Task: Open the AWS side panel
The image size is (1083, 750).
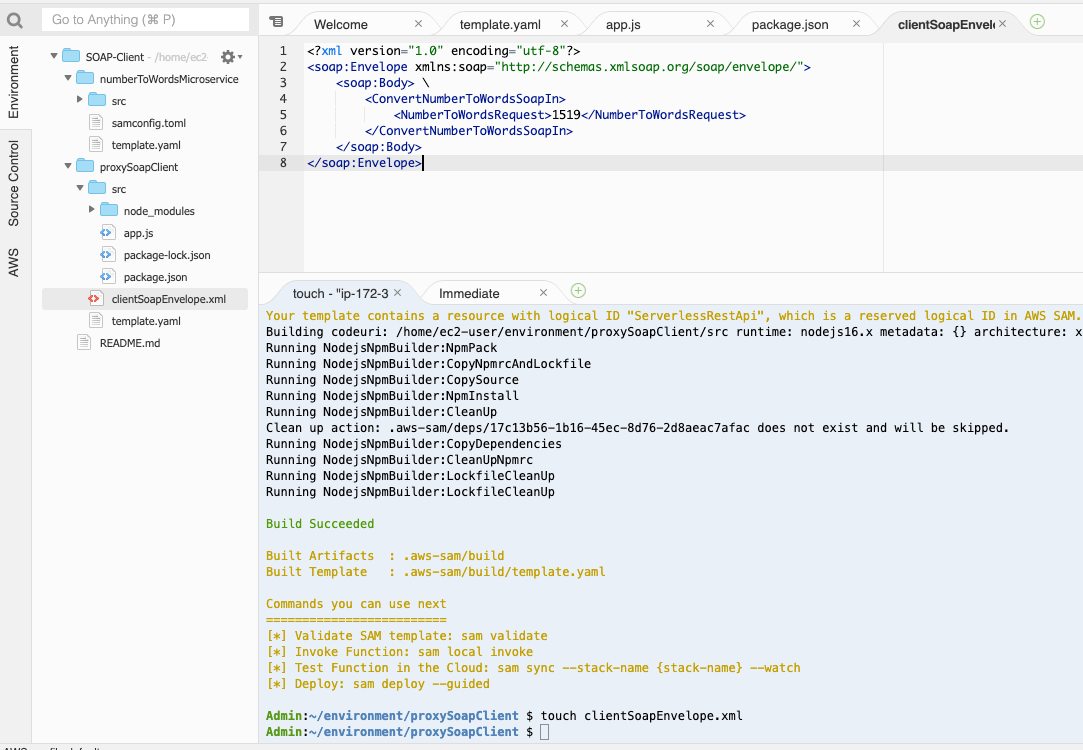Action: pos(14,262)
